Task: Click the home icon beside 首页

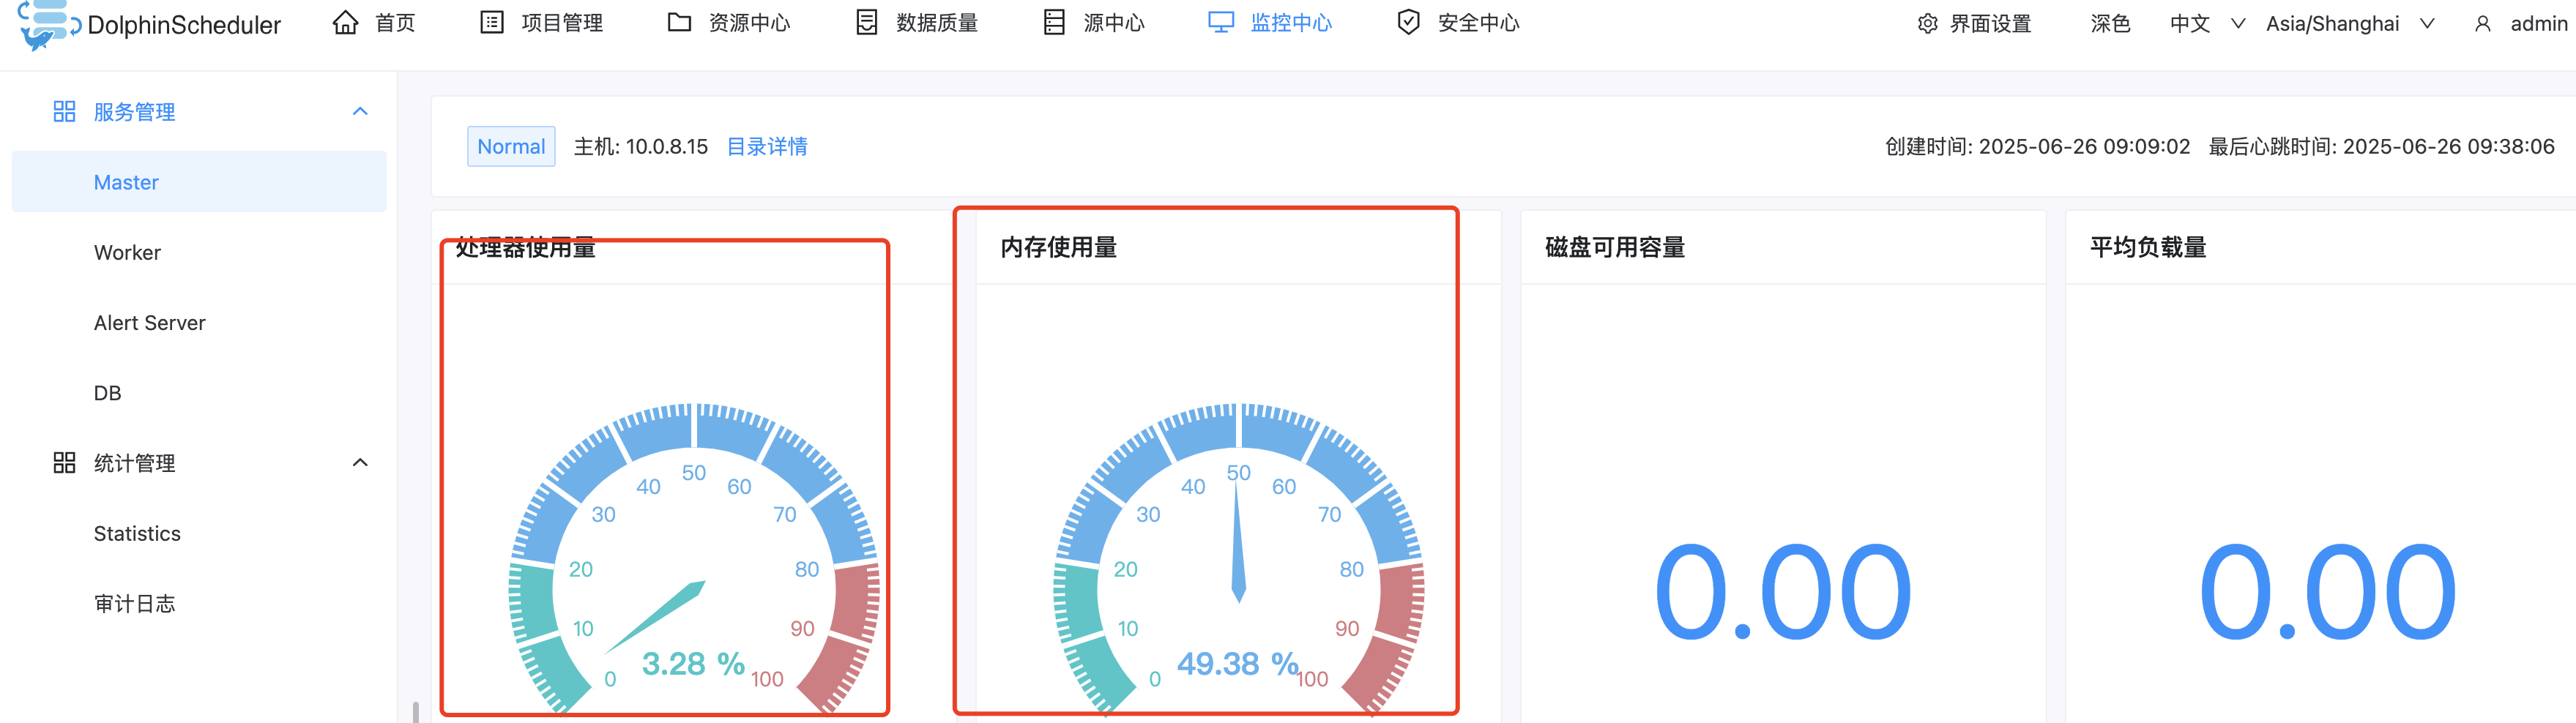Action: 345,23
